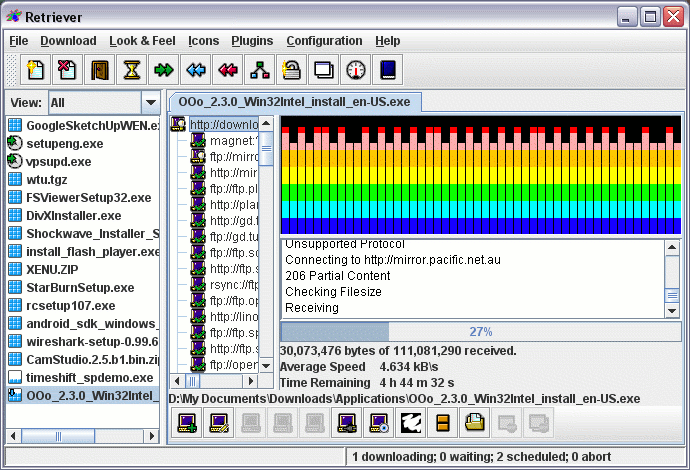Image resolution: width=690 pixels, height=470 pixels.
Task: Click the add mirror computer-with-plus icon
Action: (x=187, y=423)
